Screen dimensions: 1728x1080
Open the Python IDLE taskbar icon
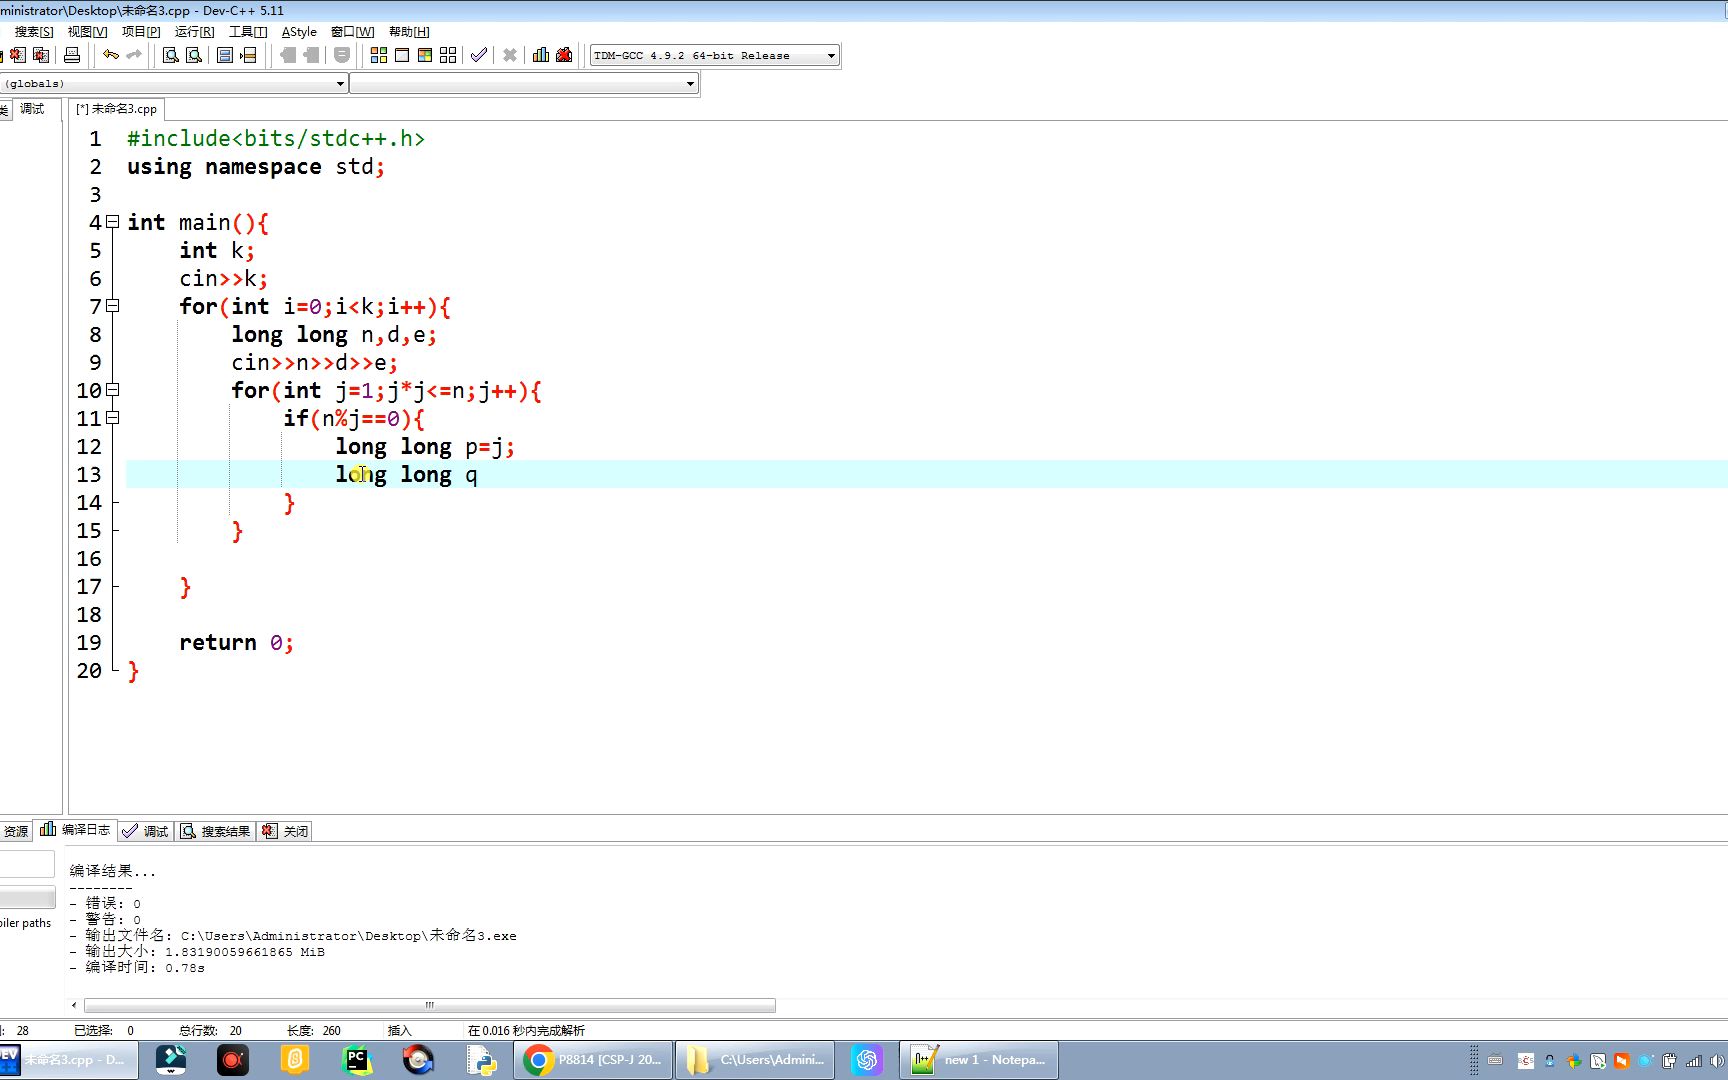click(481, 1060)
